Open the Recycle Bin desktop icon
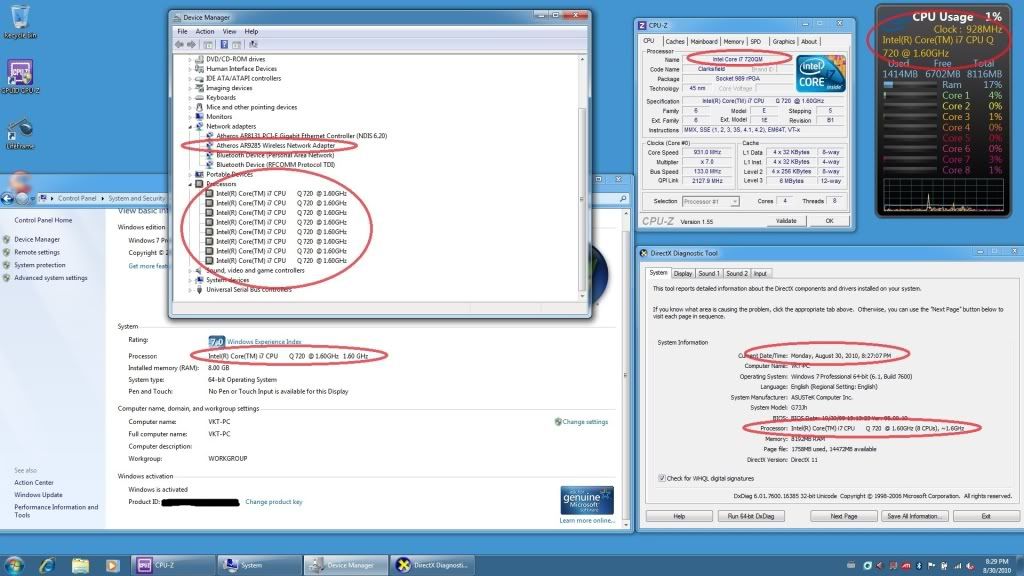 20,20
